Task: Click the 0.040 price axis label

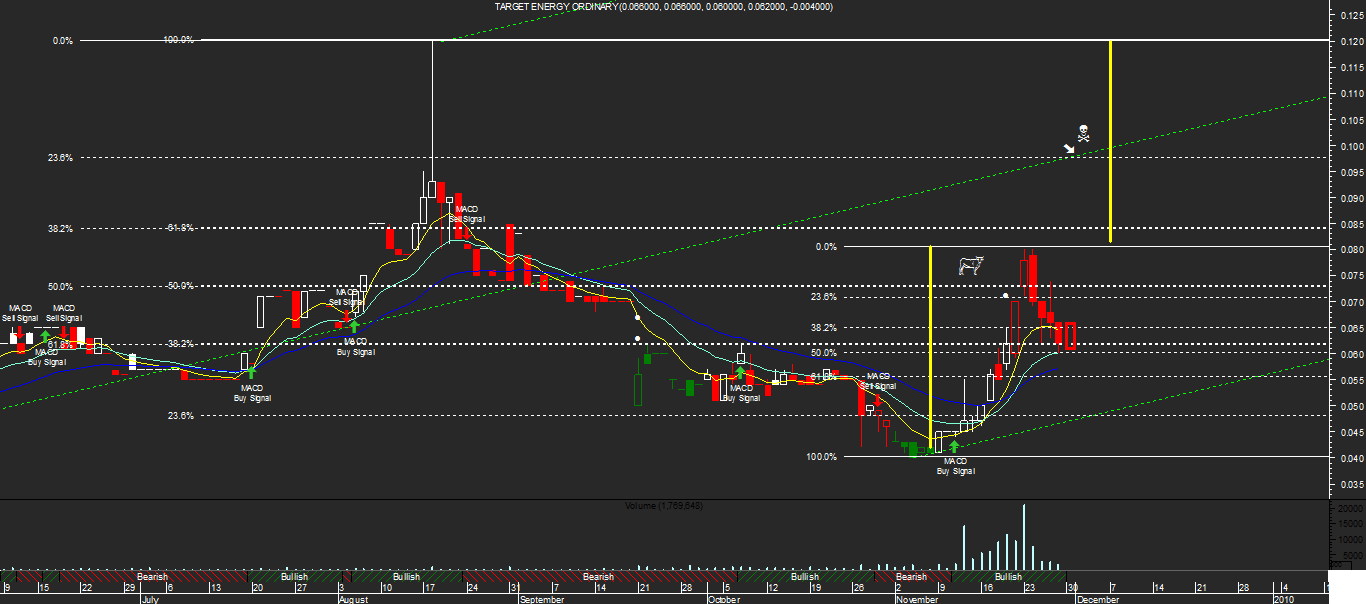Action: click(1350, 459)
